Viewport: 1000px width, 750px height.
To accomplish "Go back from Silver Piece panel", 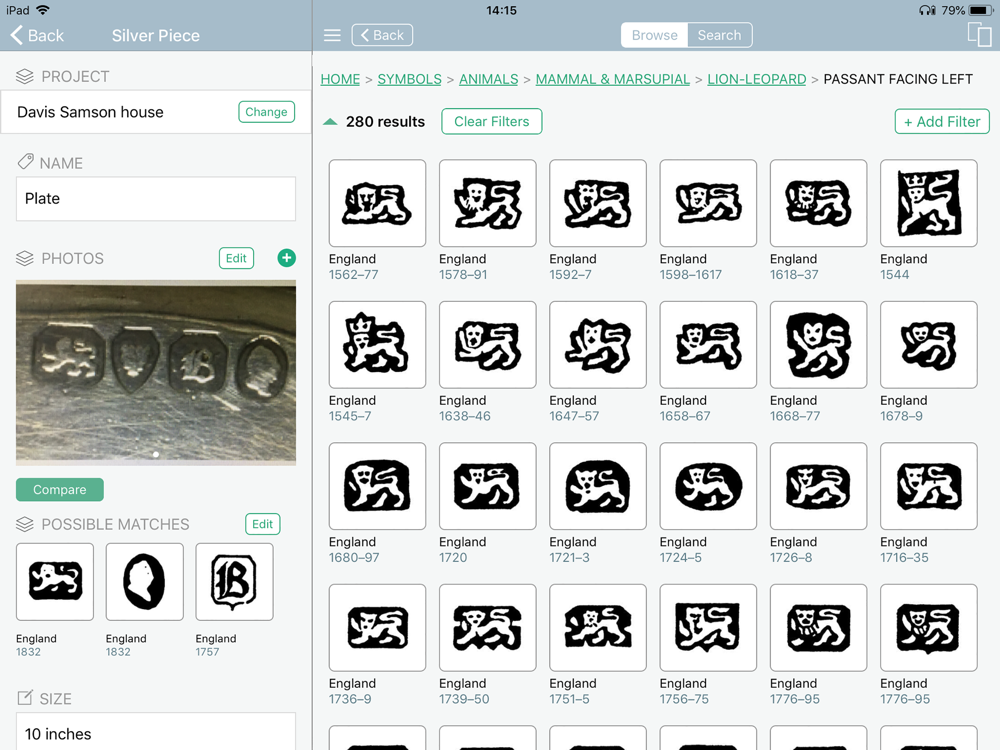I will (37, 35).
